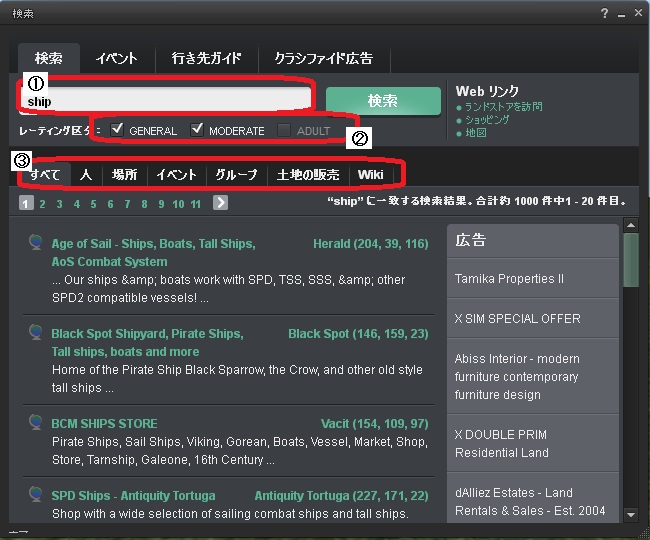
Task: Open the クラシファイド広告 tab
Action: pos(324,58)
